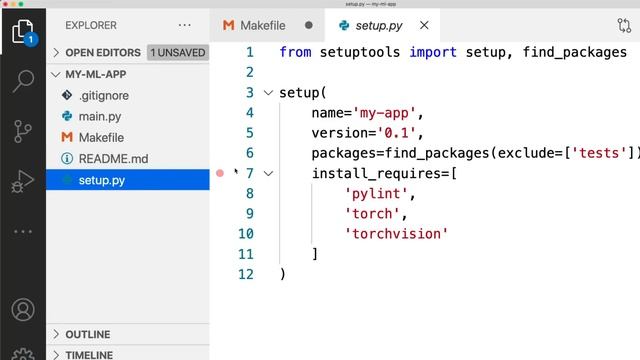Fold the setup( block at line 3
This screenshot has width=640, height=360.
pos(268,93)
